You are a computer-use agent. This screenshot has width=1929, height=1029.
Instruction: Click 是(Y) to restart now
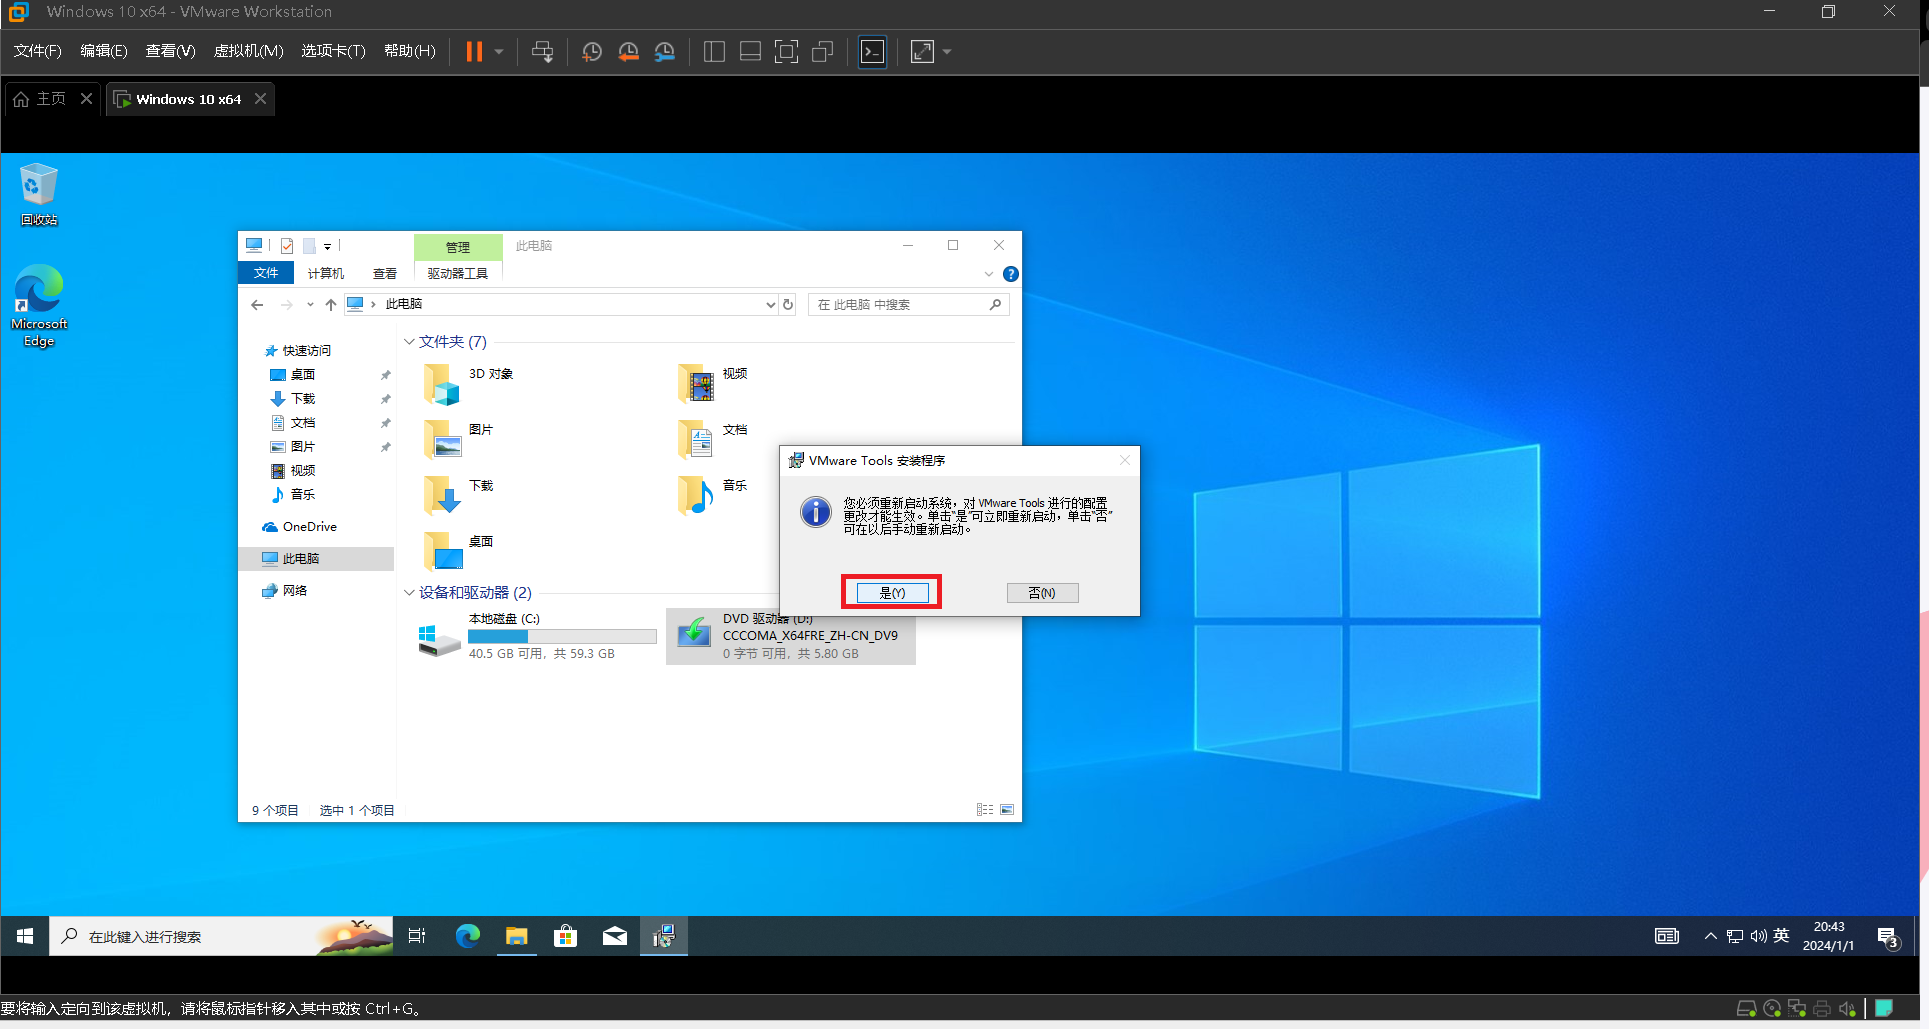[x=892, y=593]
